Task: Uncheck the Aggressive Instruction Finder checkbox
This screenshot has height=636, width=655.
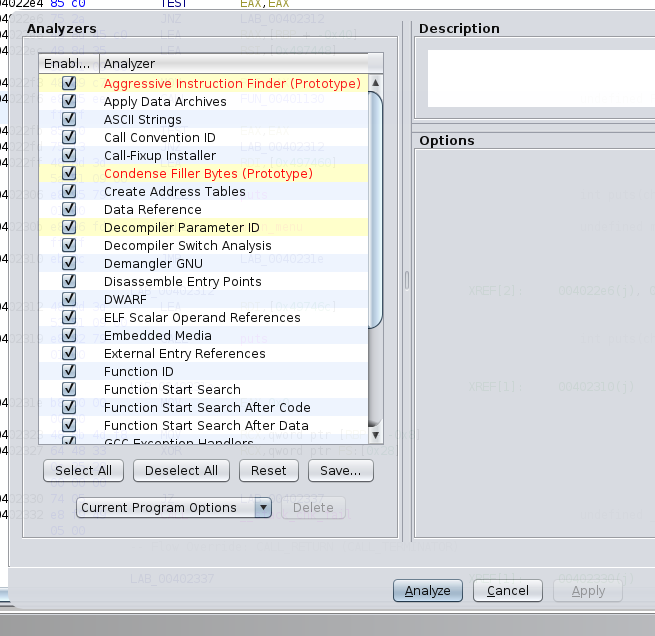Action: click(x=69, y=84)
